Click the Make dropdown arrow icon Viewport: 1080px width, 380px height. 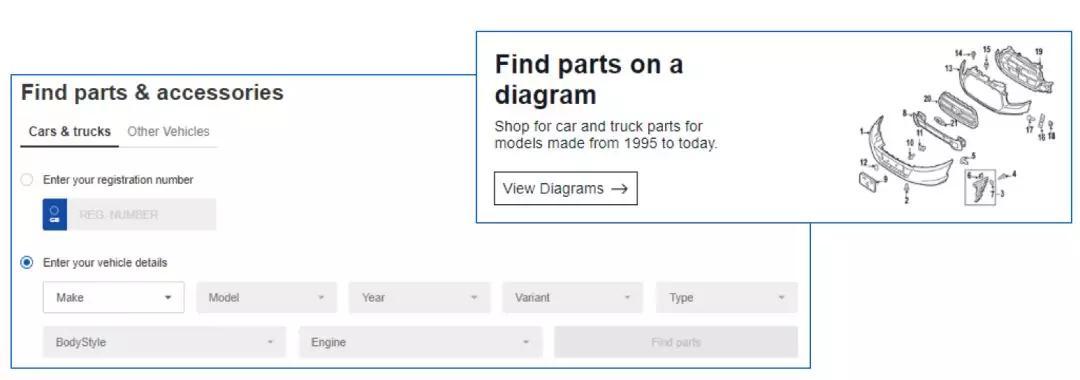(168, 297)
